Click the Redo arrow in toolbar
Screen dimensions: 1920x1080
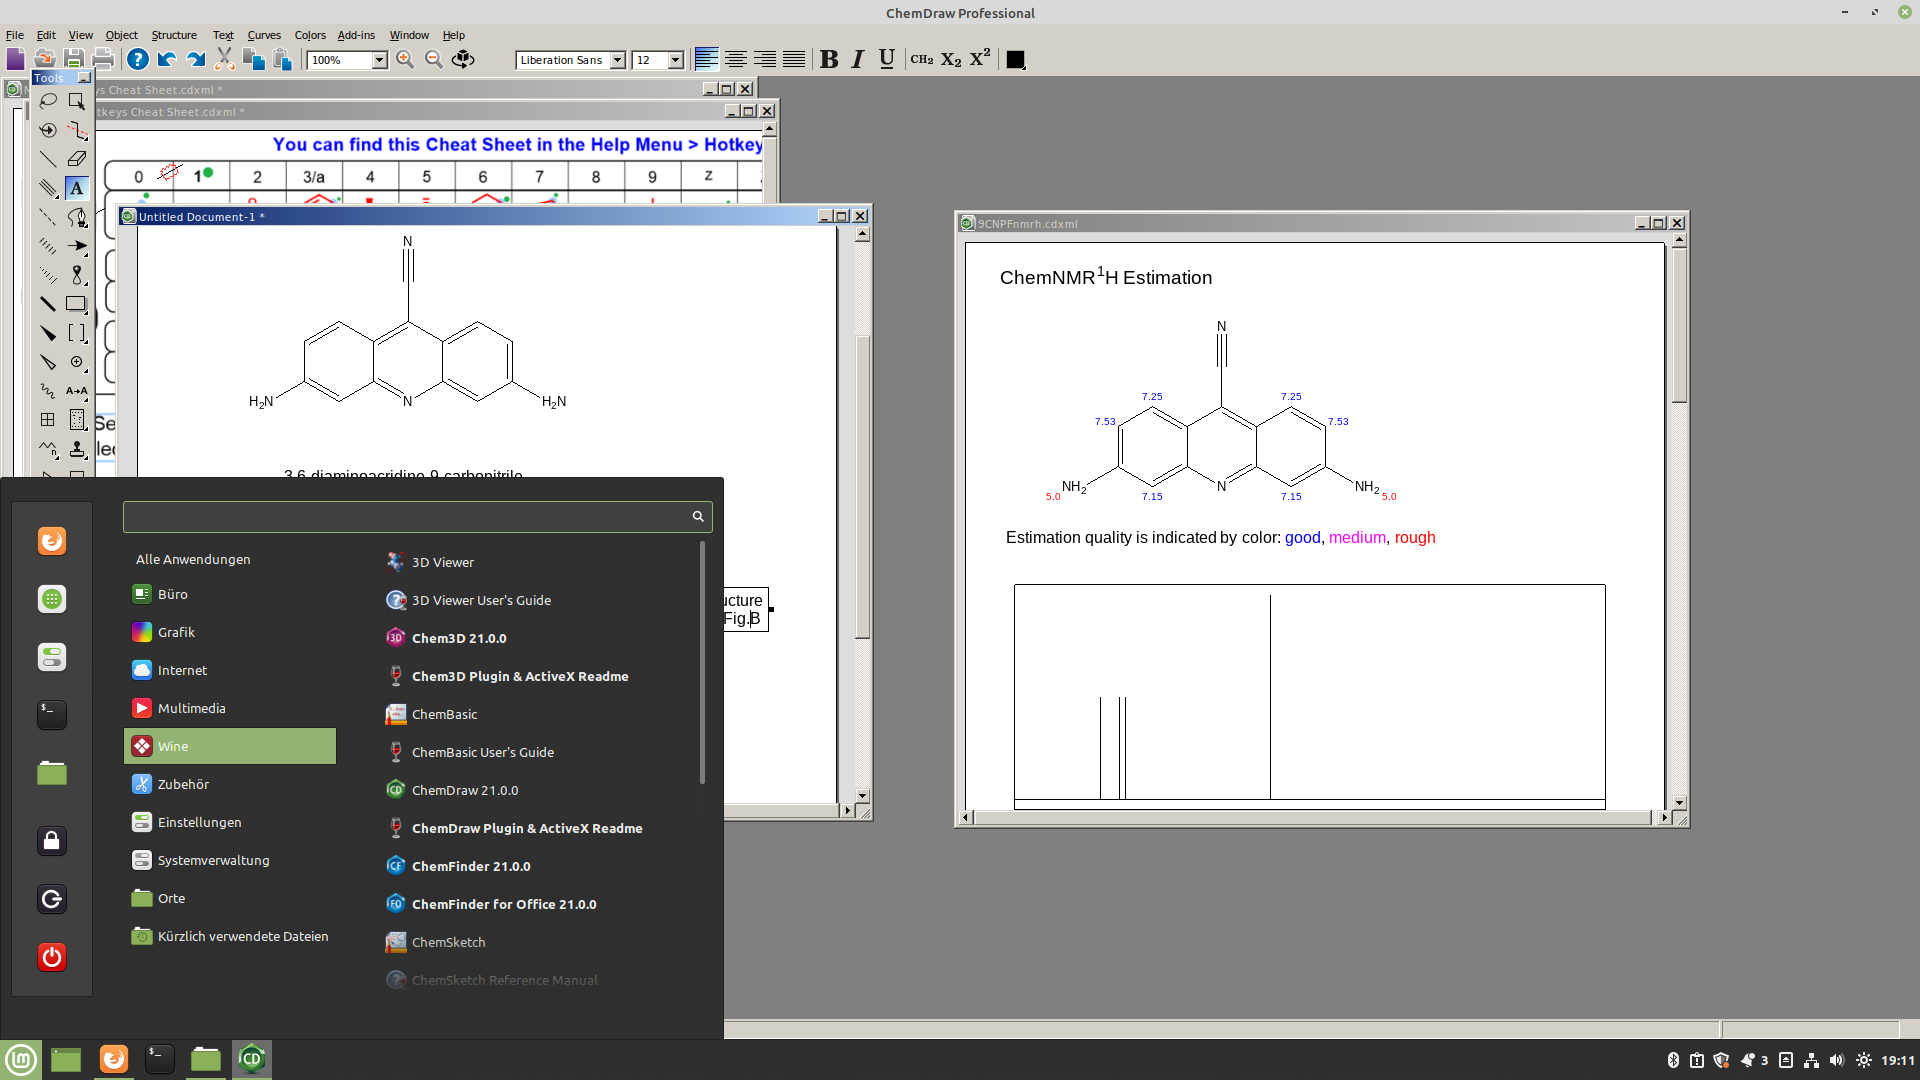coord(196,59)
